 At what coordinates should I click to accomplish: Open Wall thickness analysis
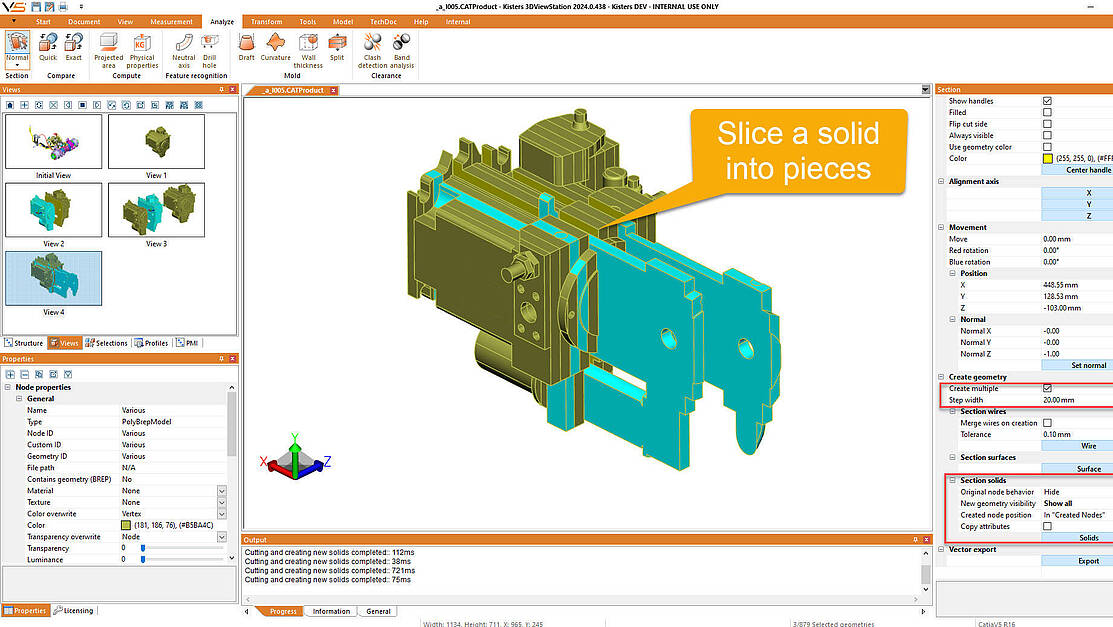308,50
